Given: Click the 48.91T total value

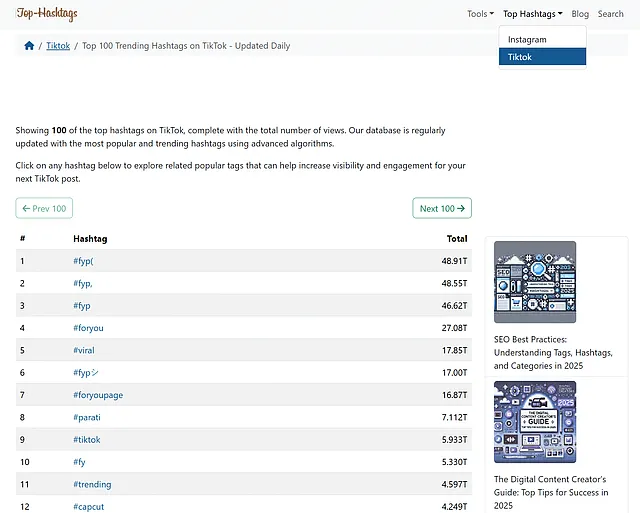Looking at the screenshot, I should click(x=454, y=261).
